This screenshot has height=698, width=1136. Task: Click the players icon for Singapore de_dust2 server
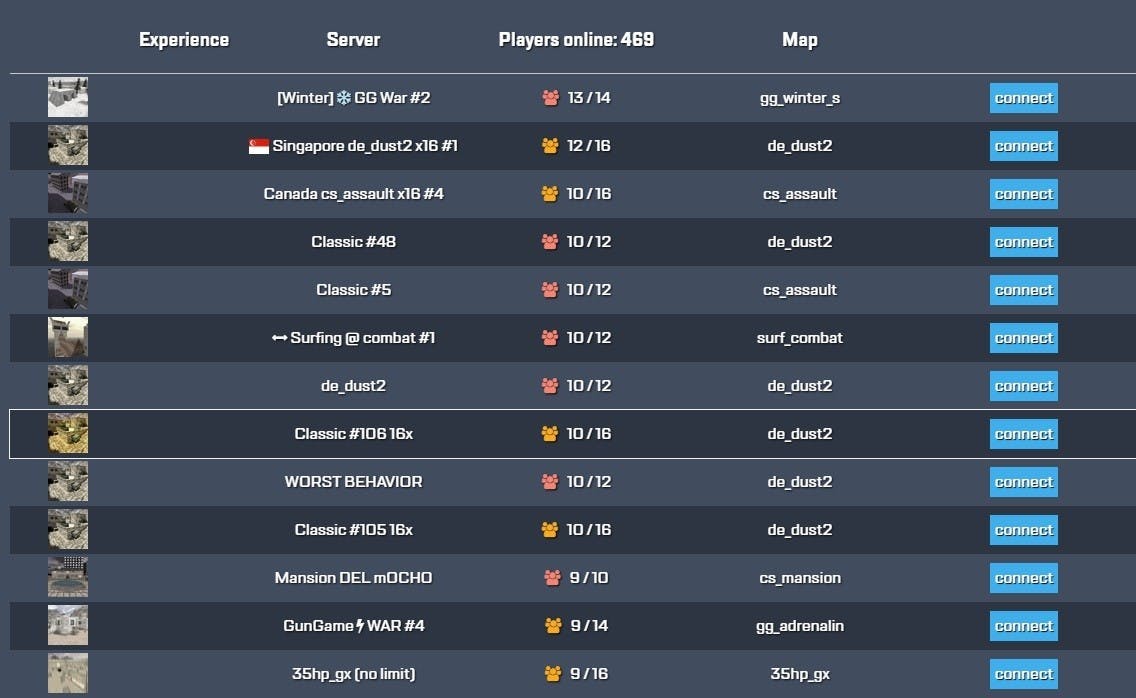click(x=549, y=146)
